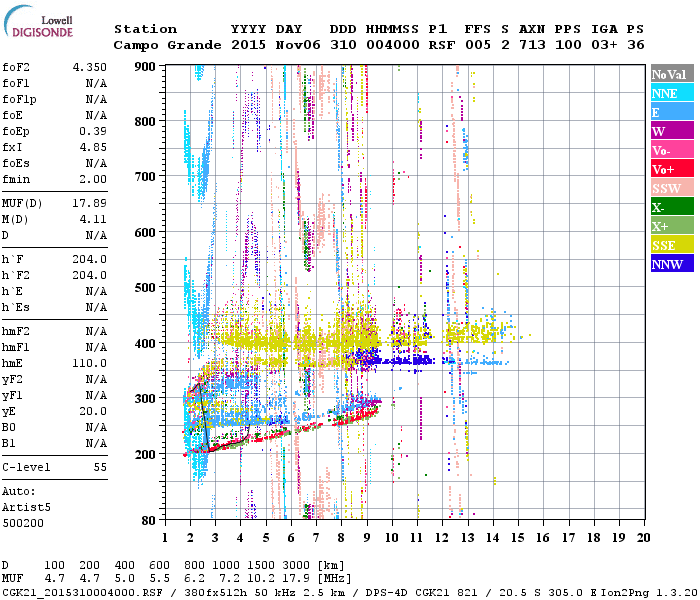
Task: Click the foF1 N/A value
Action: [96, 83]
